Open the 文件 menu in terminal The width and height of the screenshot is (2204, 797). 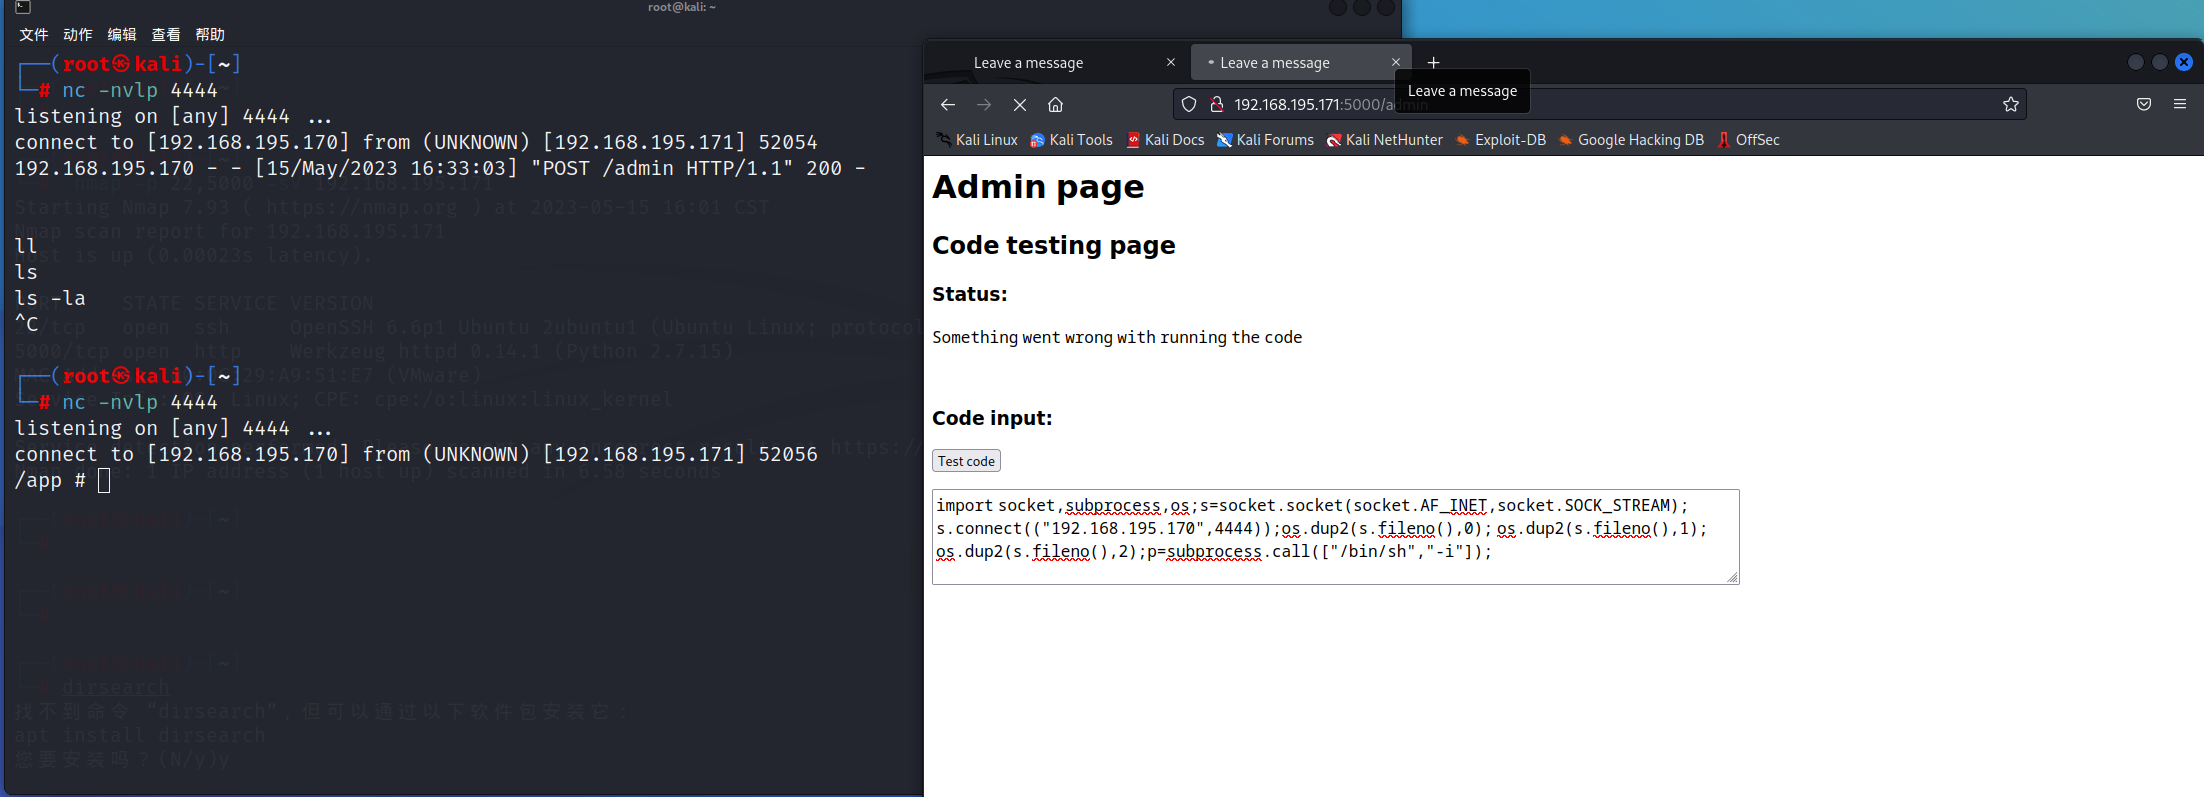33,34
